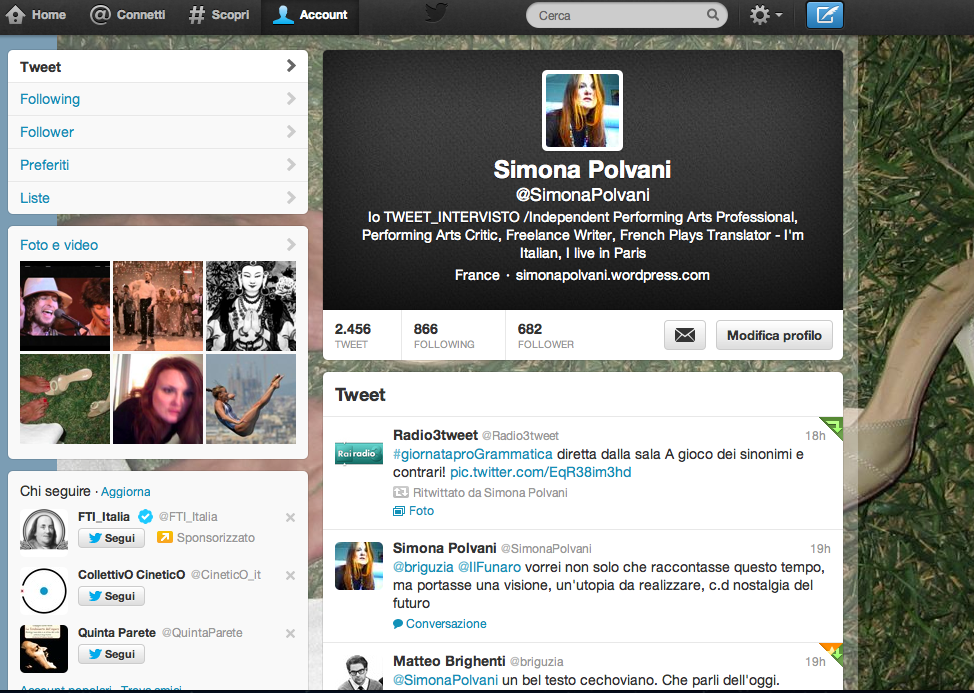Image resolution: width=974 pixels, height=693 pixels.
Task: Follow CollettivO CineticO with Segui
Action: click(112, 596)
